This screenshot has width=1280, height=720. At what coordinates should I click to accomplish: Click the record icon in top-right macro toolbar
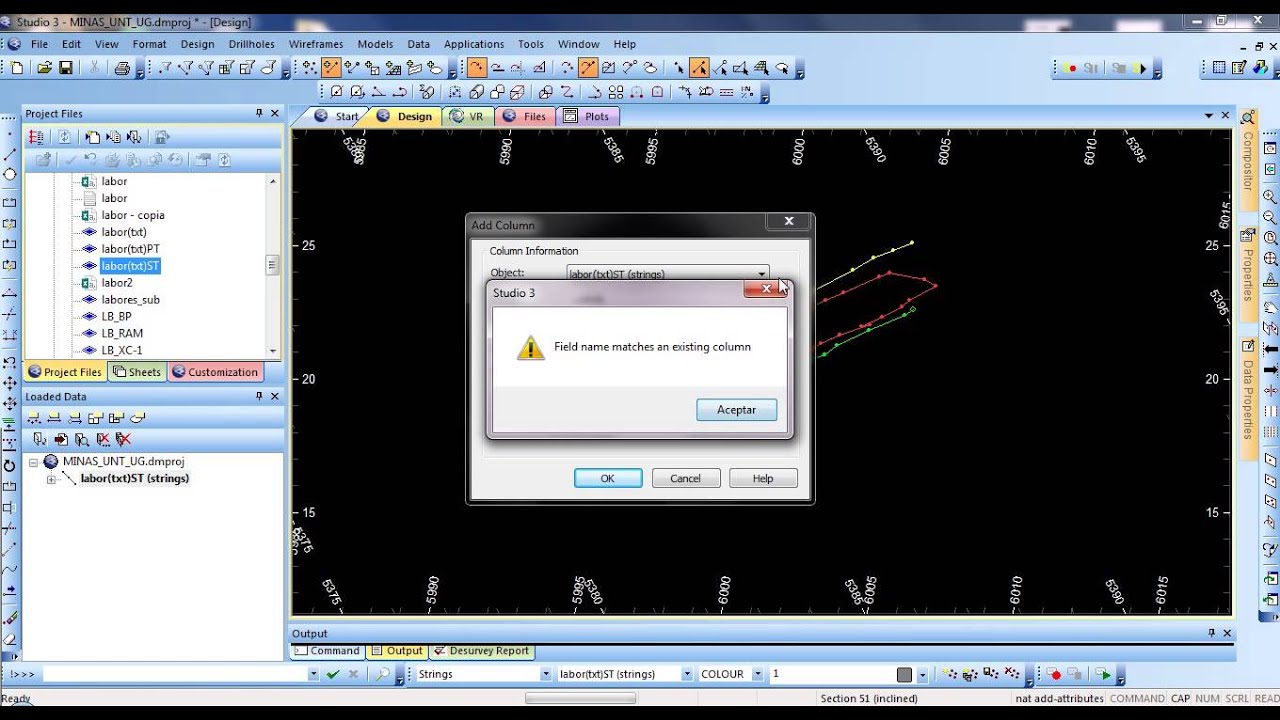[1071, 68]
